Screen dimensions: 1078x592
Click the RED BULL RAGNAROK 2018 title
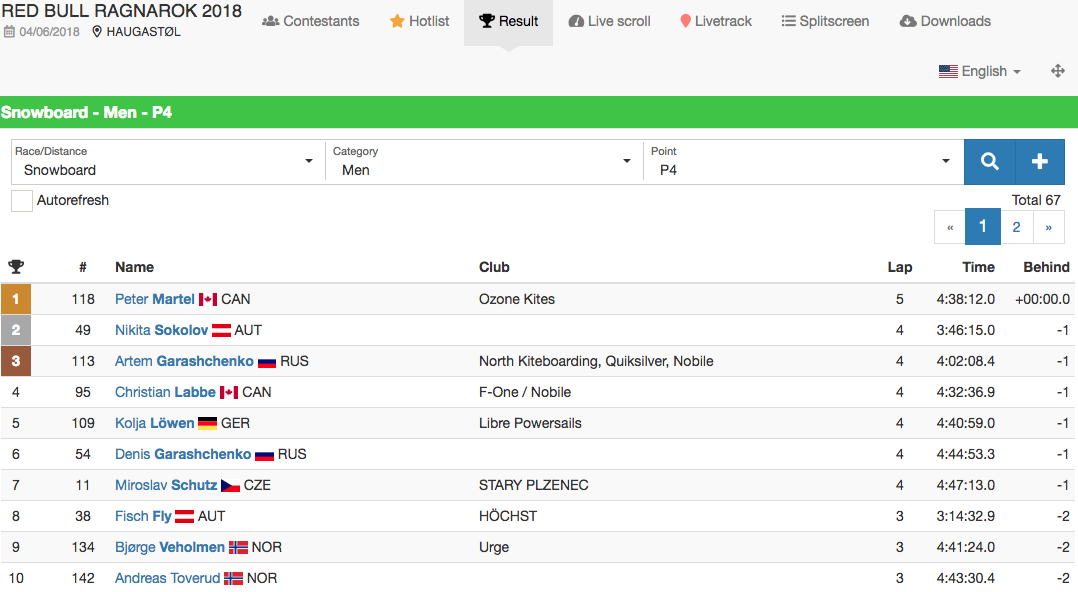click(x=122, y=11)
